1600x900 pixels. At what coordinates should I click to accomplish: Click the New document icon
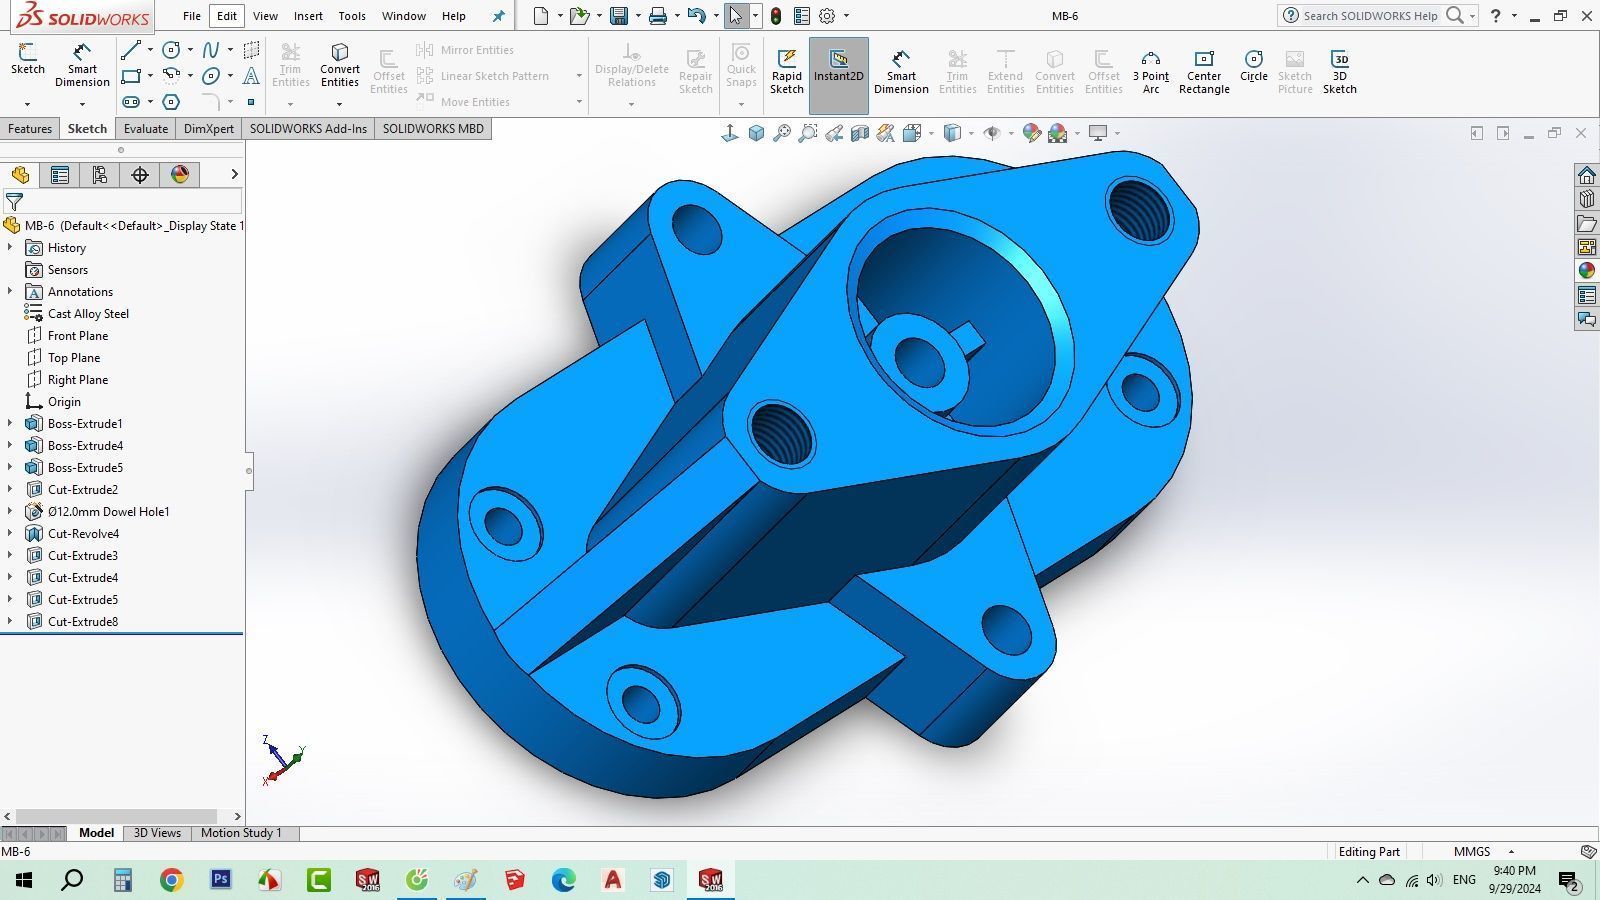pyautogui.click(x=541, y=16)
